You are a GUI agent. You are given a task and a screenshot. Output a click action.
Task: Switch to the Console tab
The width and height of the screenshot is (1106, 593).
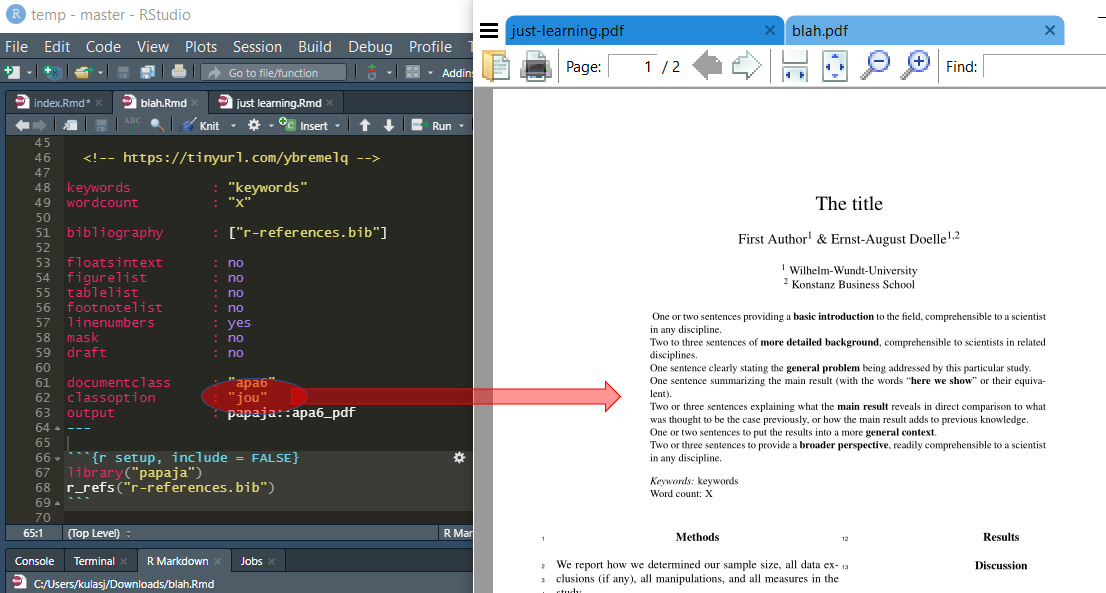click(x=34, y=561)
